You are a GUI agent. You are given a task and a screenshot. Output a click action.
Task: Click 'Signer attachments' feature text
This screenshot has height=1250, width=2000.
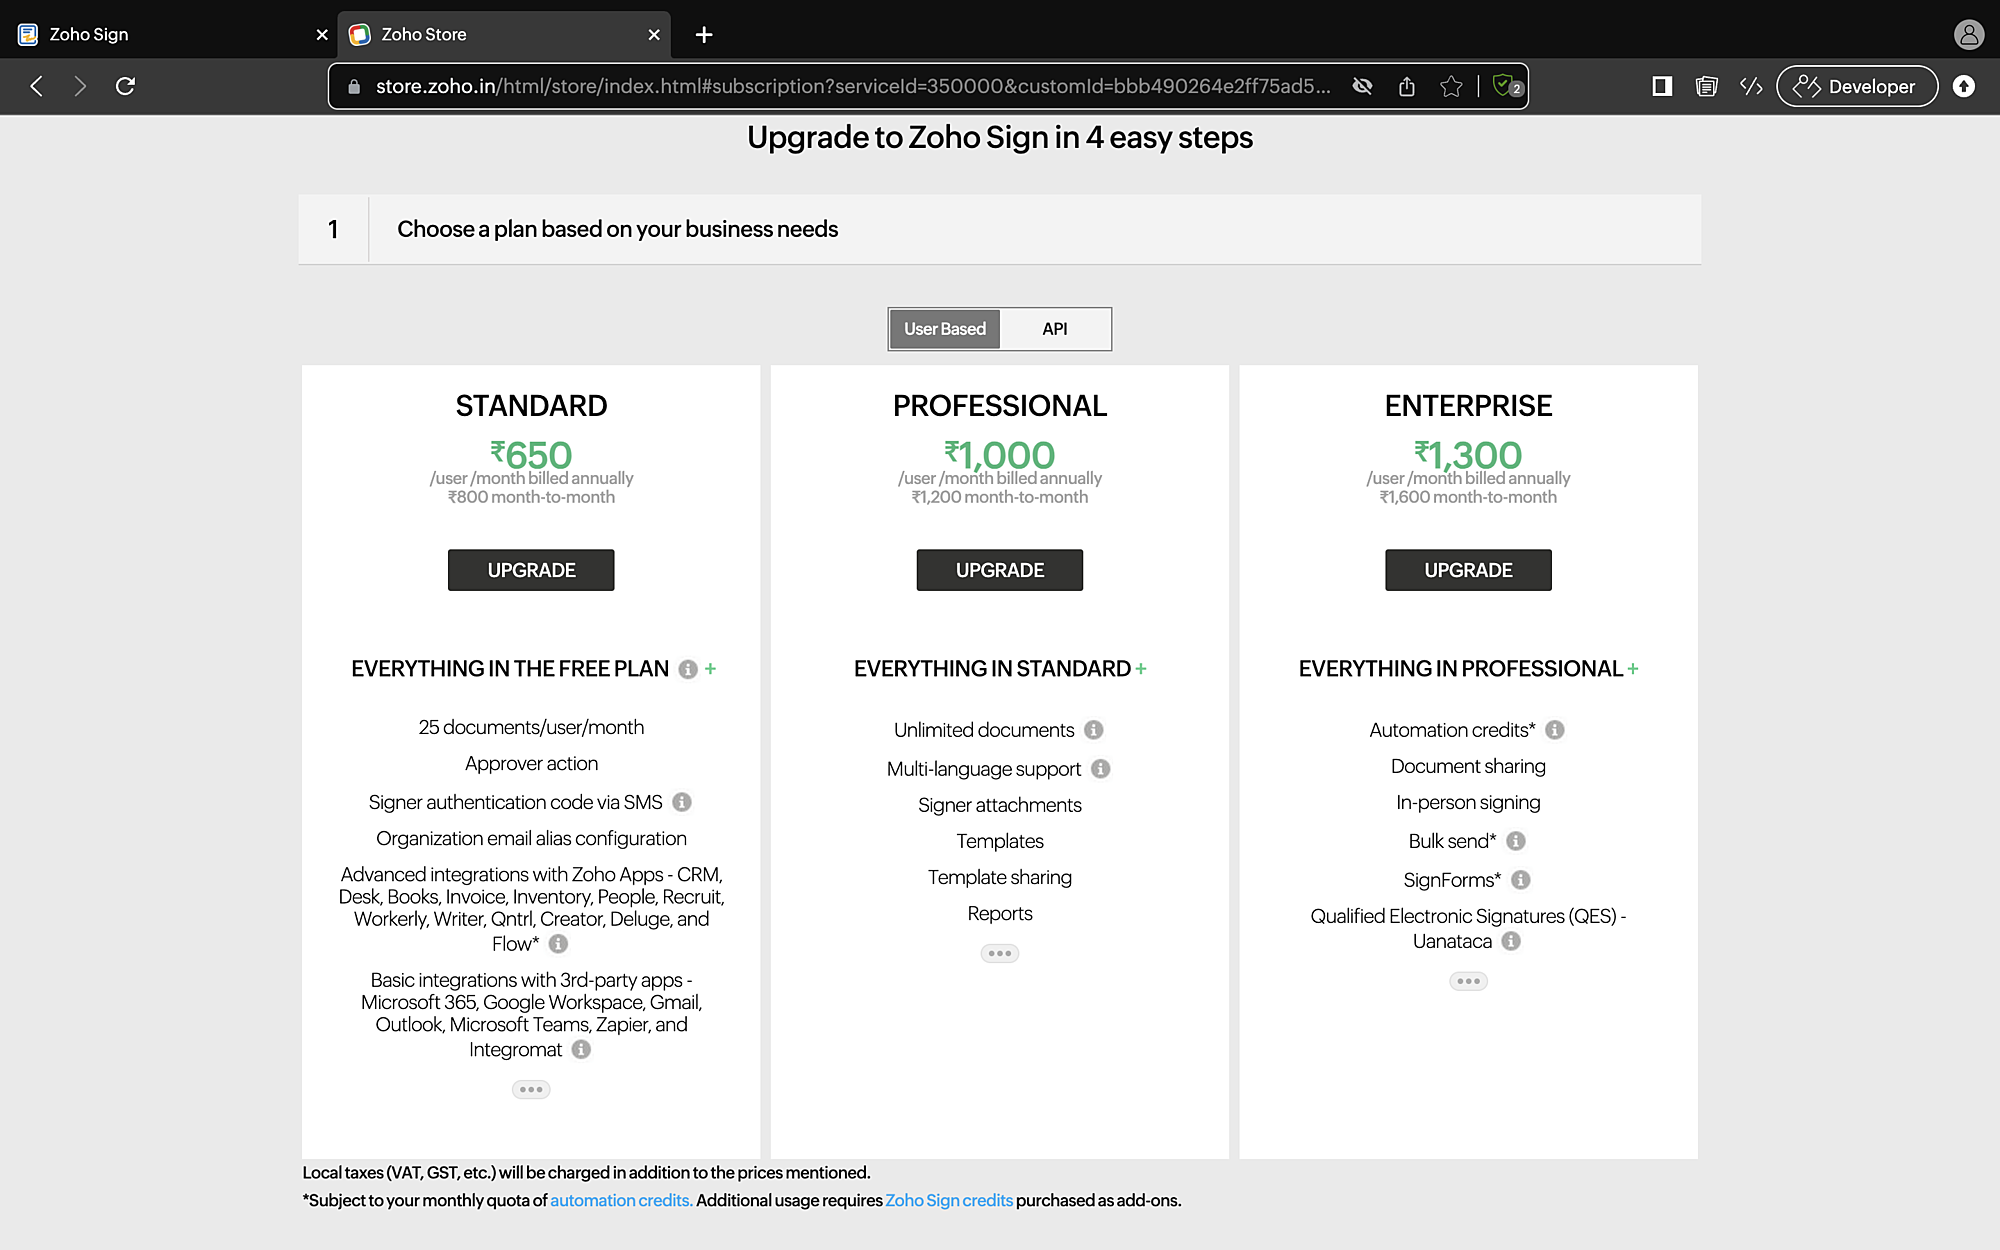(1000, 805)
